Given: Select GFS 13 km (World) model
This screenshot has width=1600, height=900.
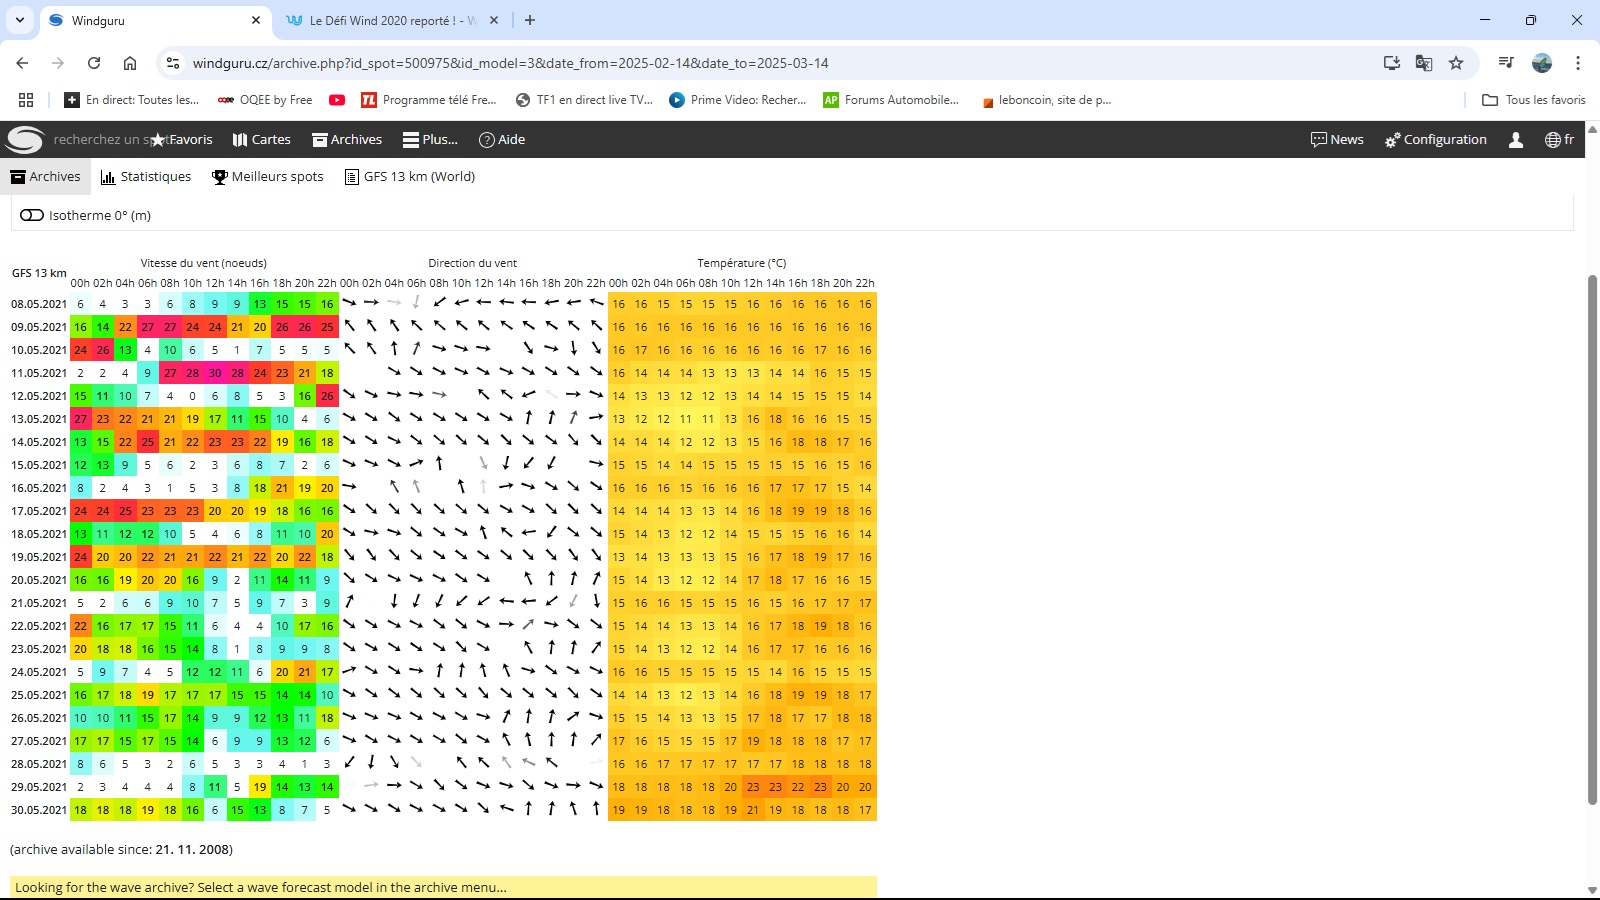Looking at the screenshot, I should 410,177.
